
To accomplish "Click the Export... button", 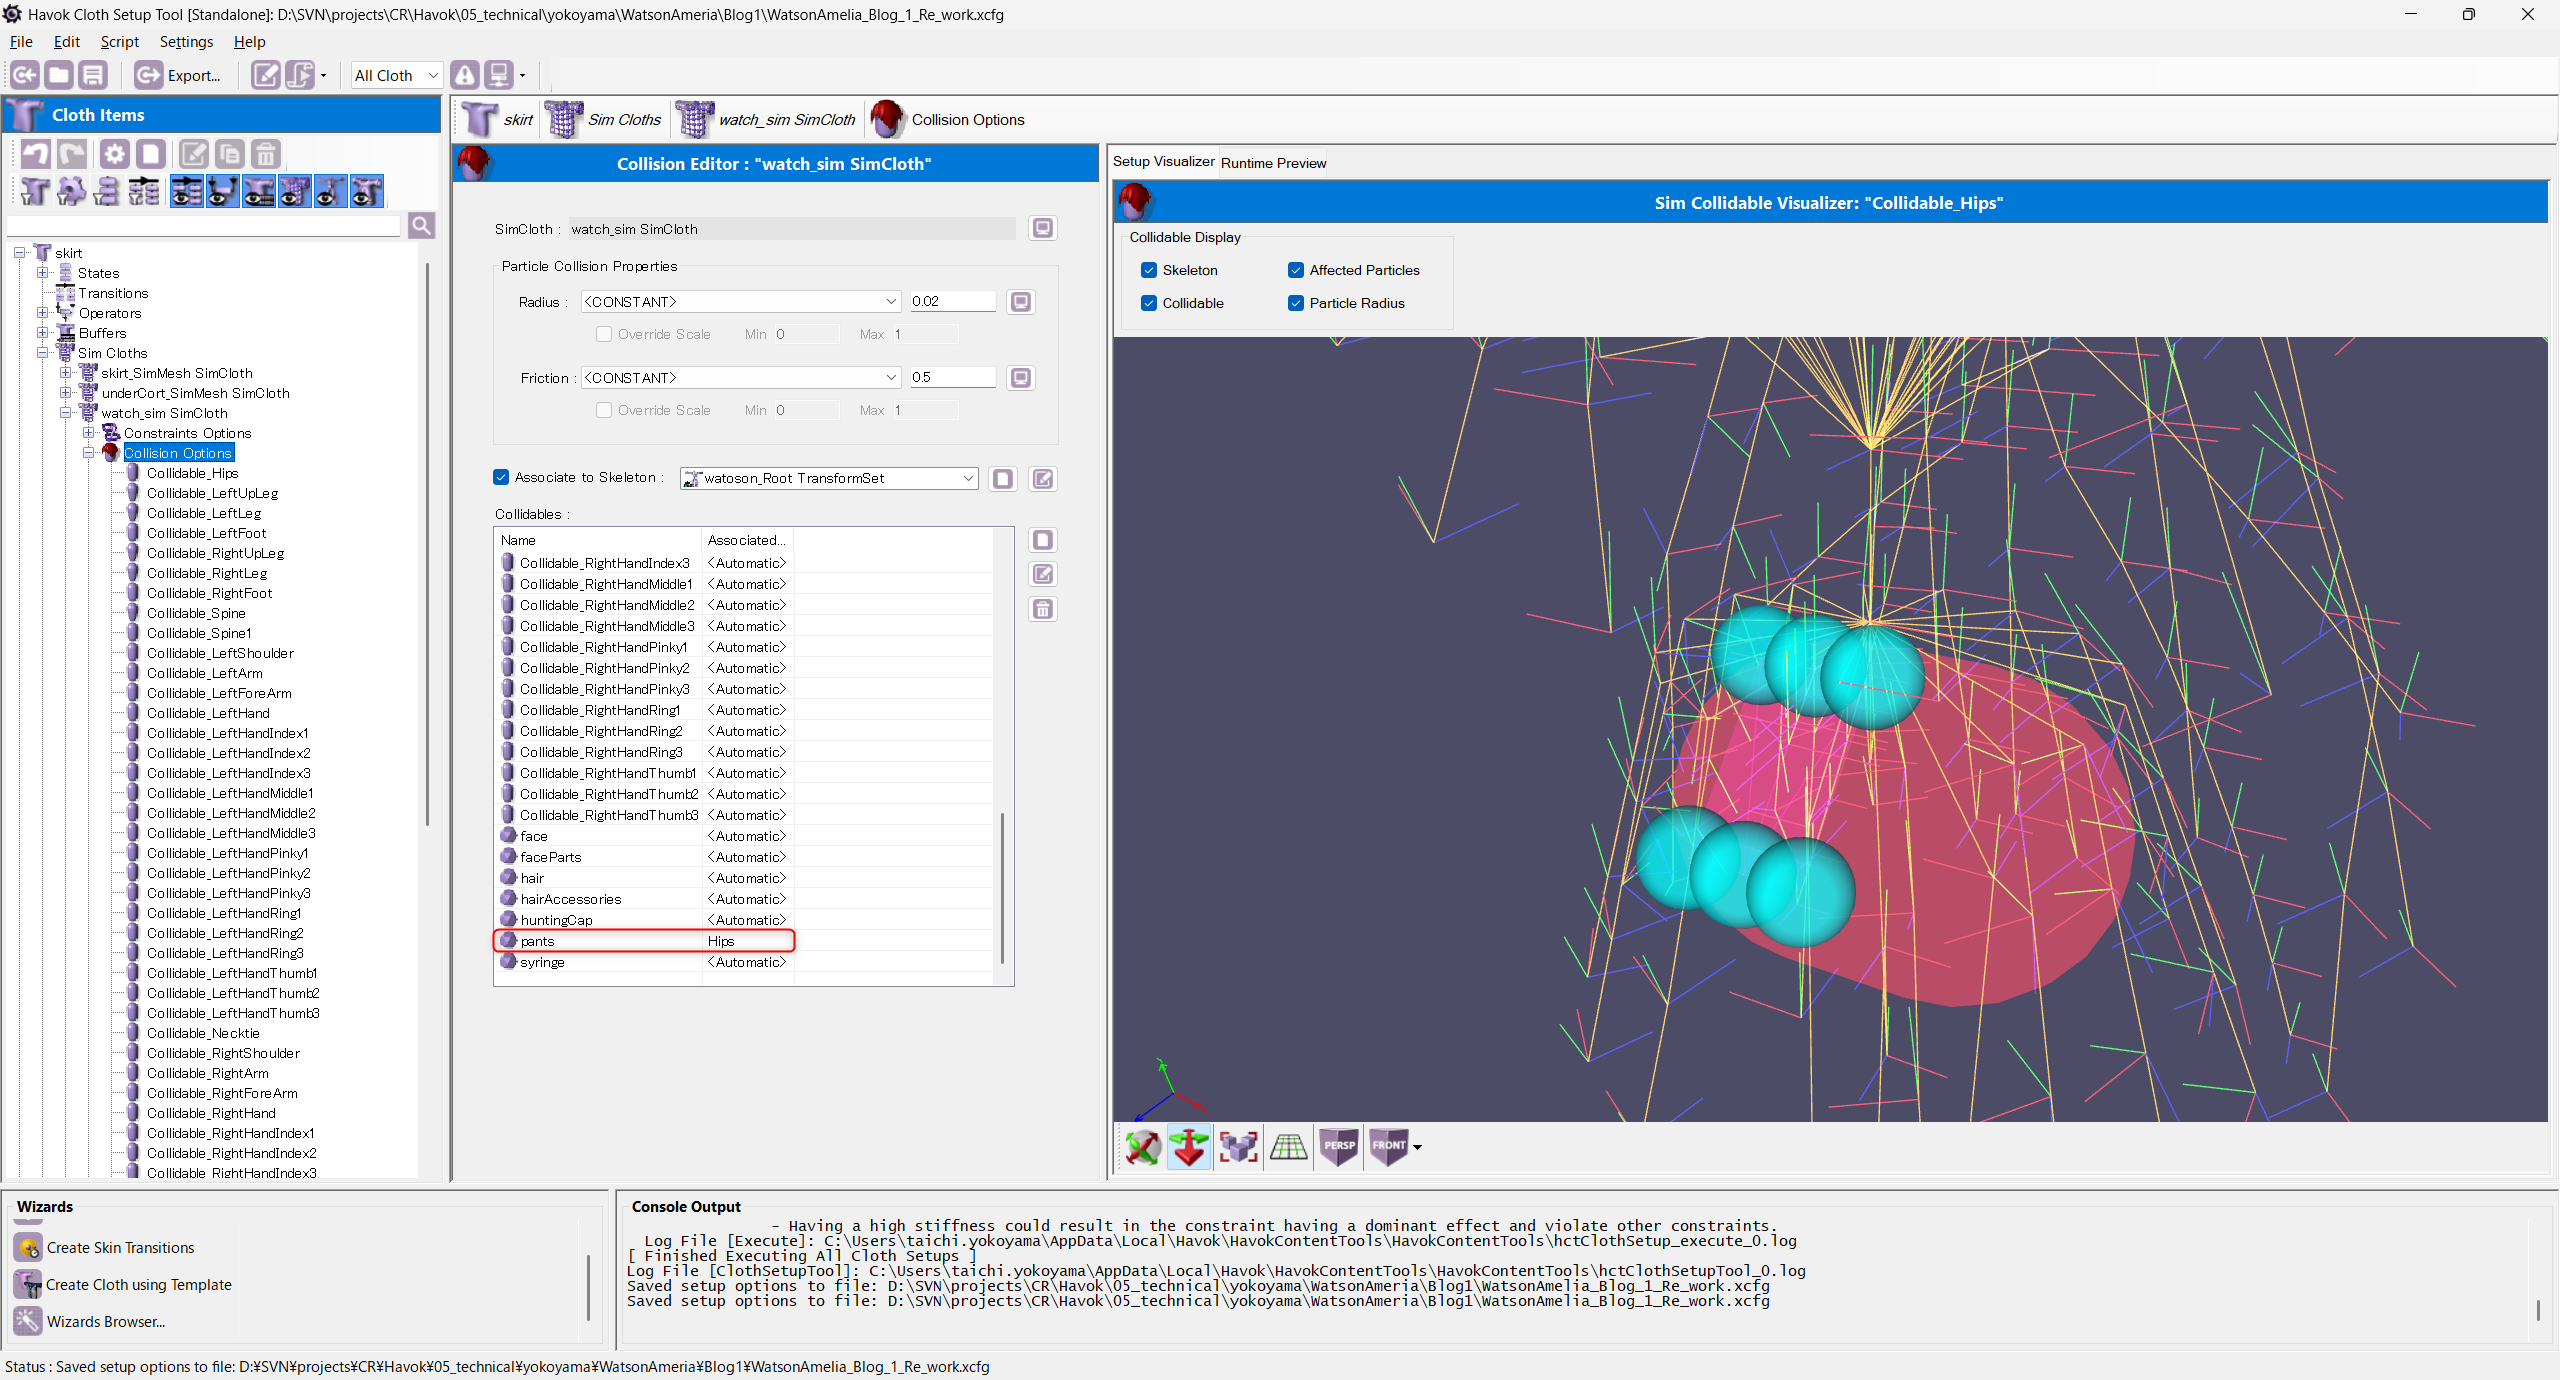I will [x=178, y=75].
